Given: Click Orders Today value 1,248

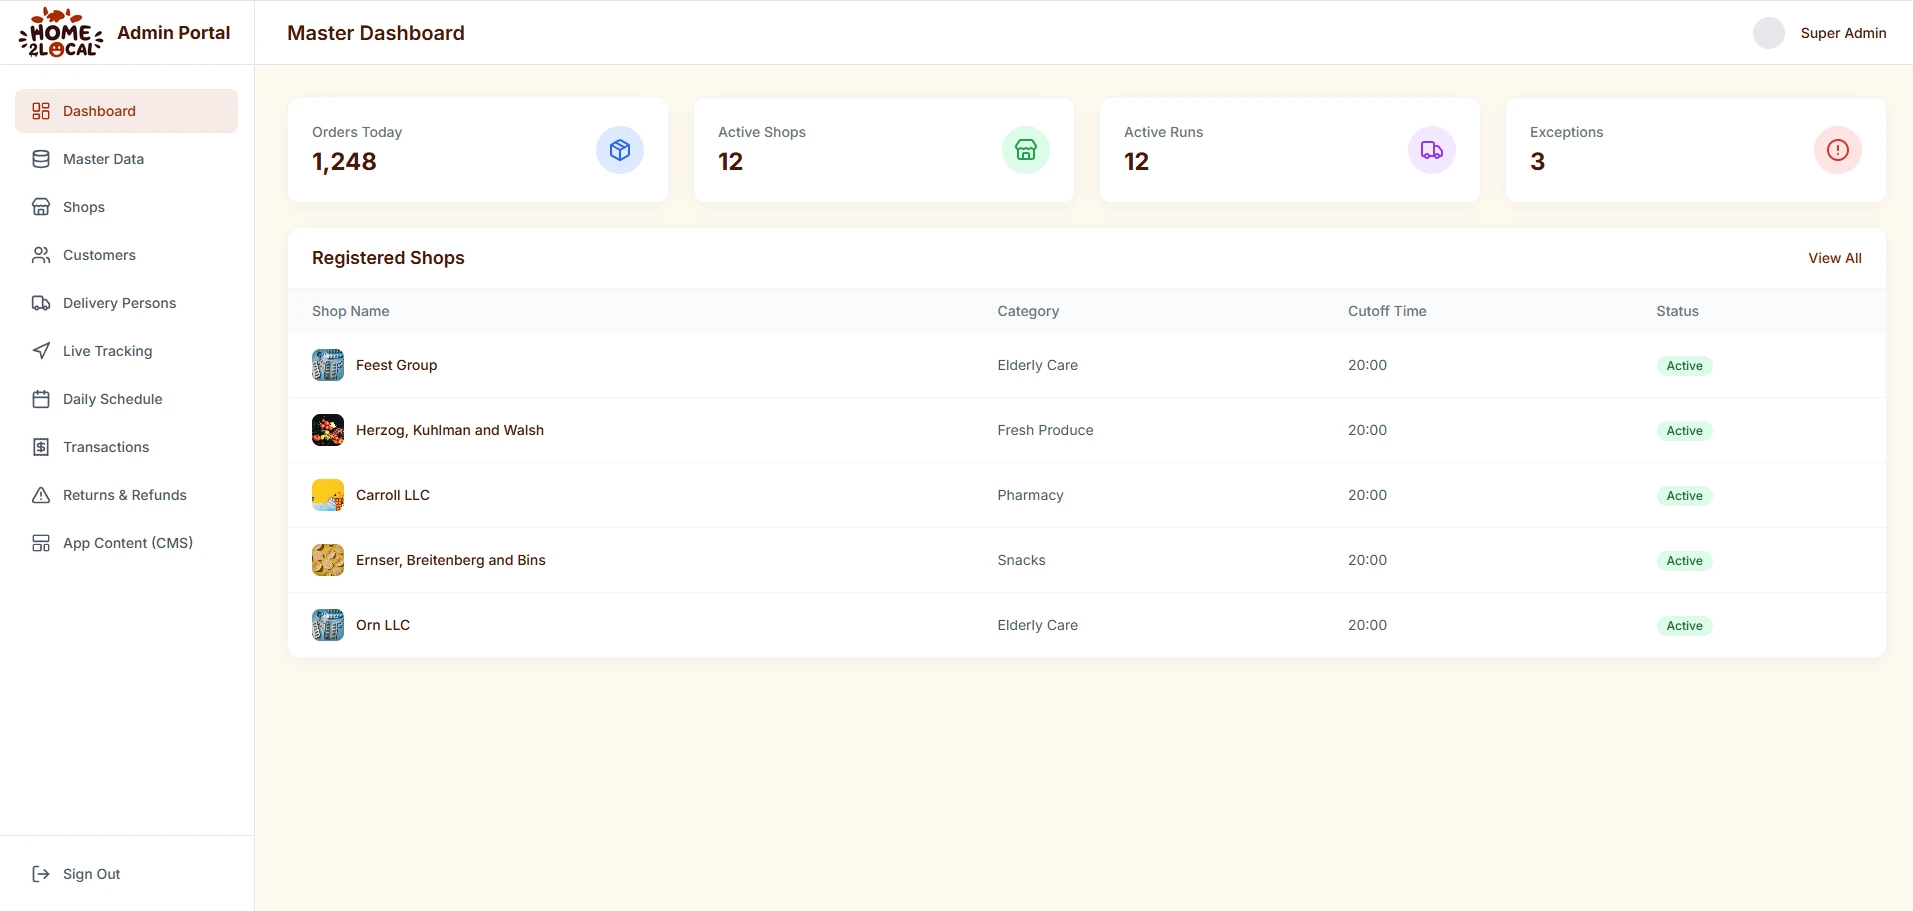Looking at the screenshot, I should click(x=344, y=162).
